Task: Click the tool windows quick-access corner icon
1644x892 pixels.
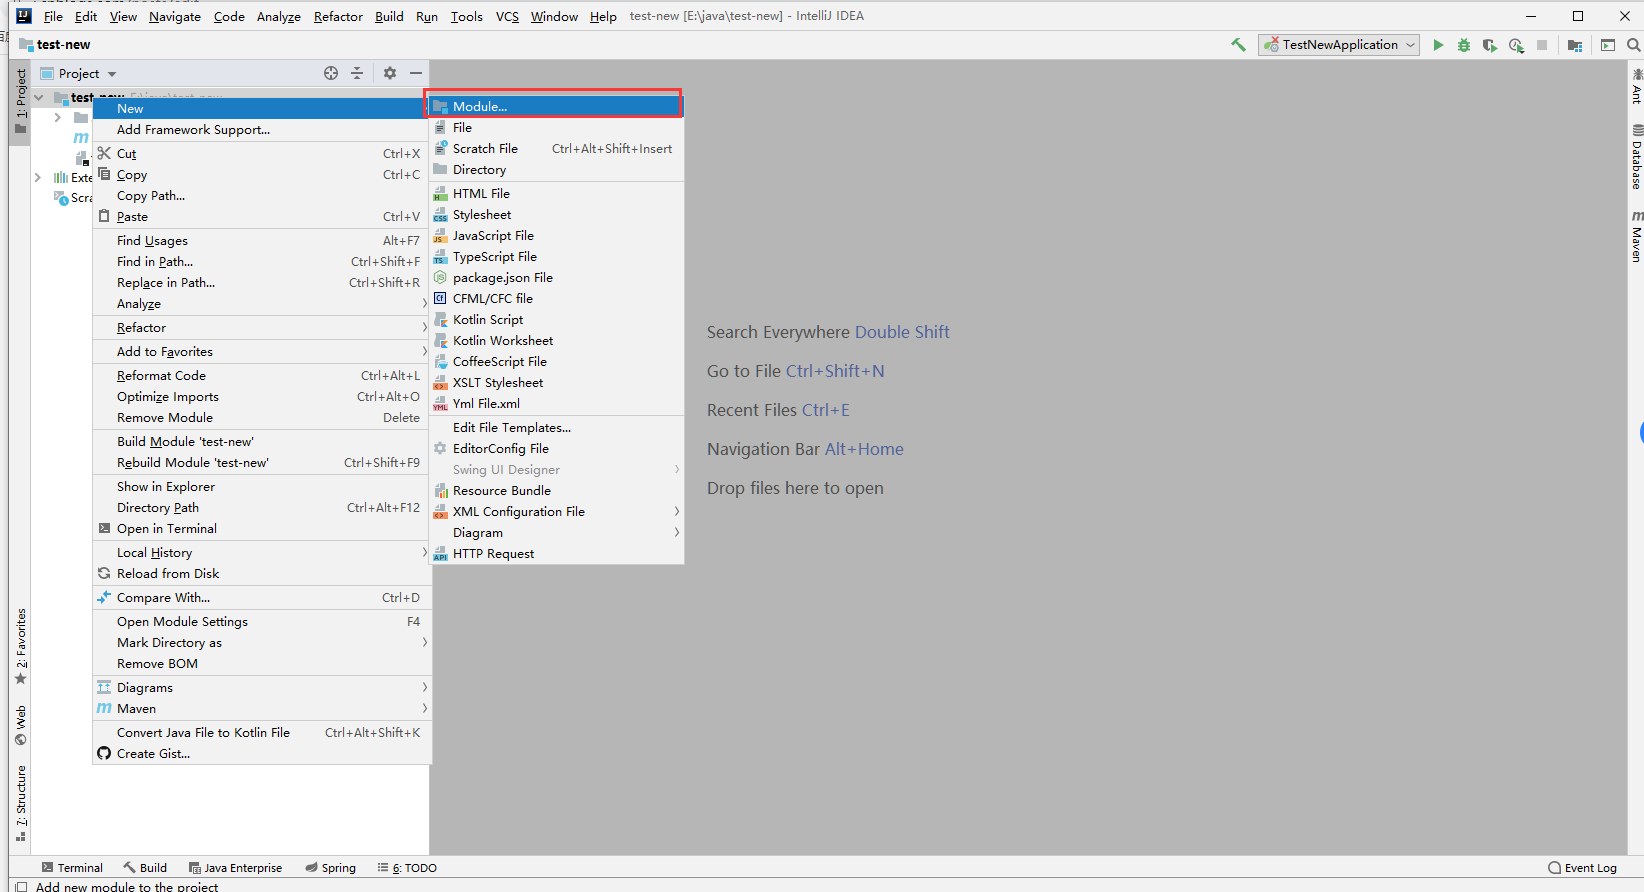Action: 21,886
